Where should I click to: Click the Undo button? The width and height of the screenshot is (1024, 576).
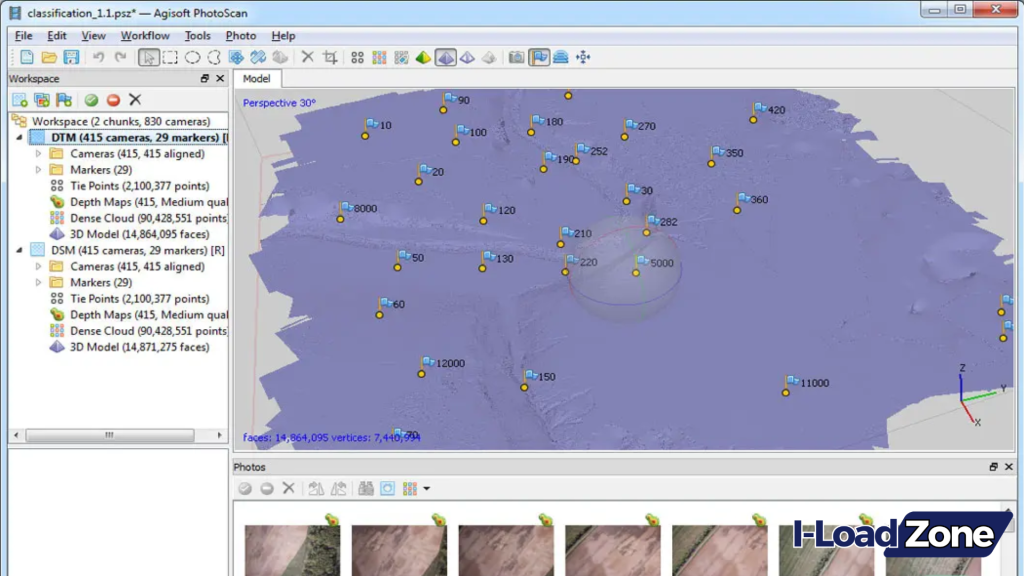tap(97, 57)
